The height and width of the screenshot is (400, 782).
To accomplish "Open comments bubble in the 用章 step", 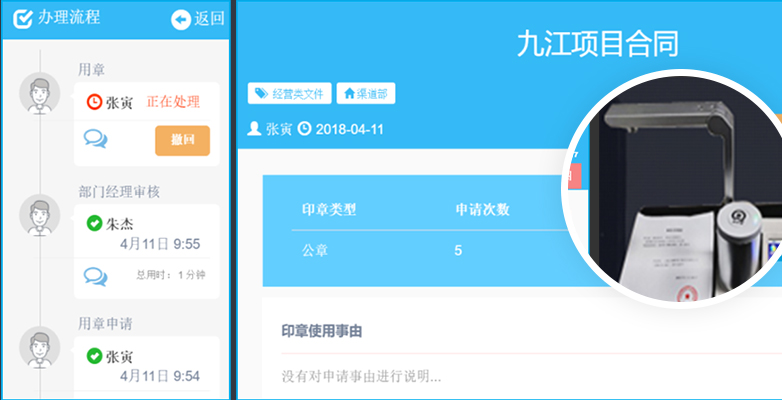I will (96, 140).
